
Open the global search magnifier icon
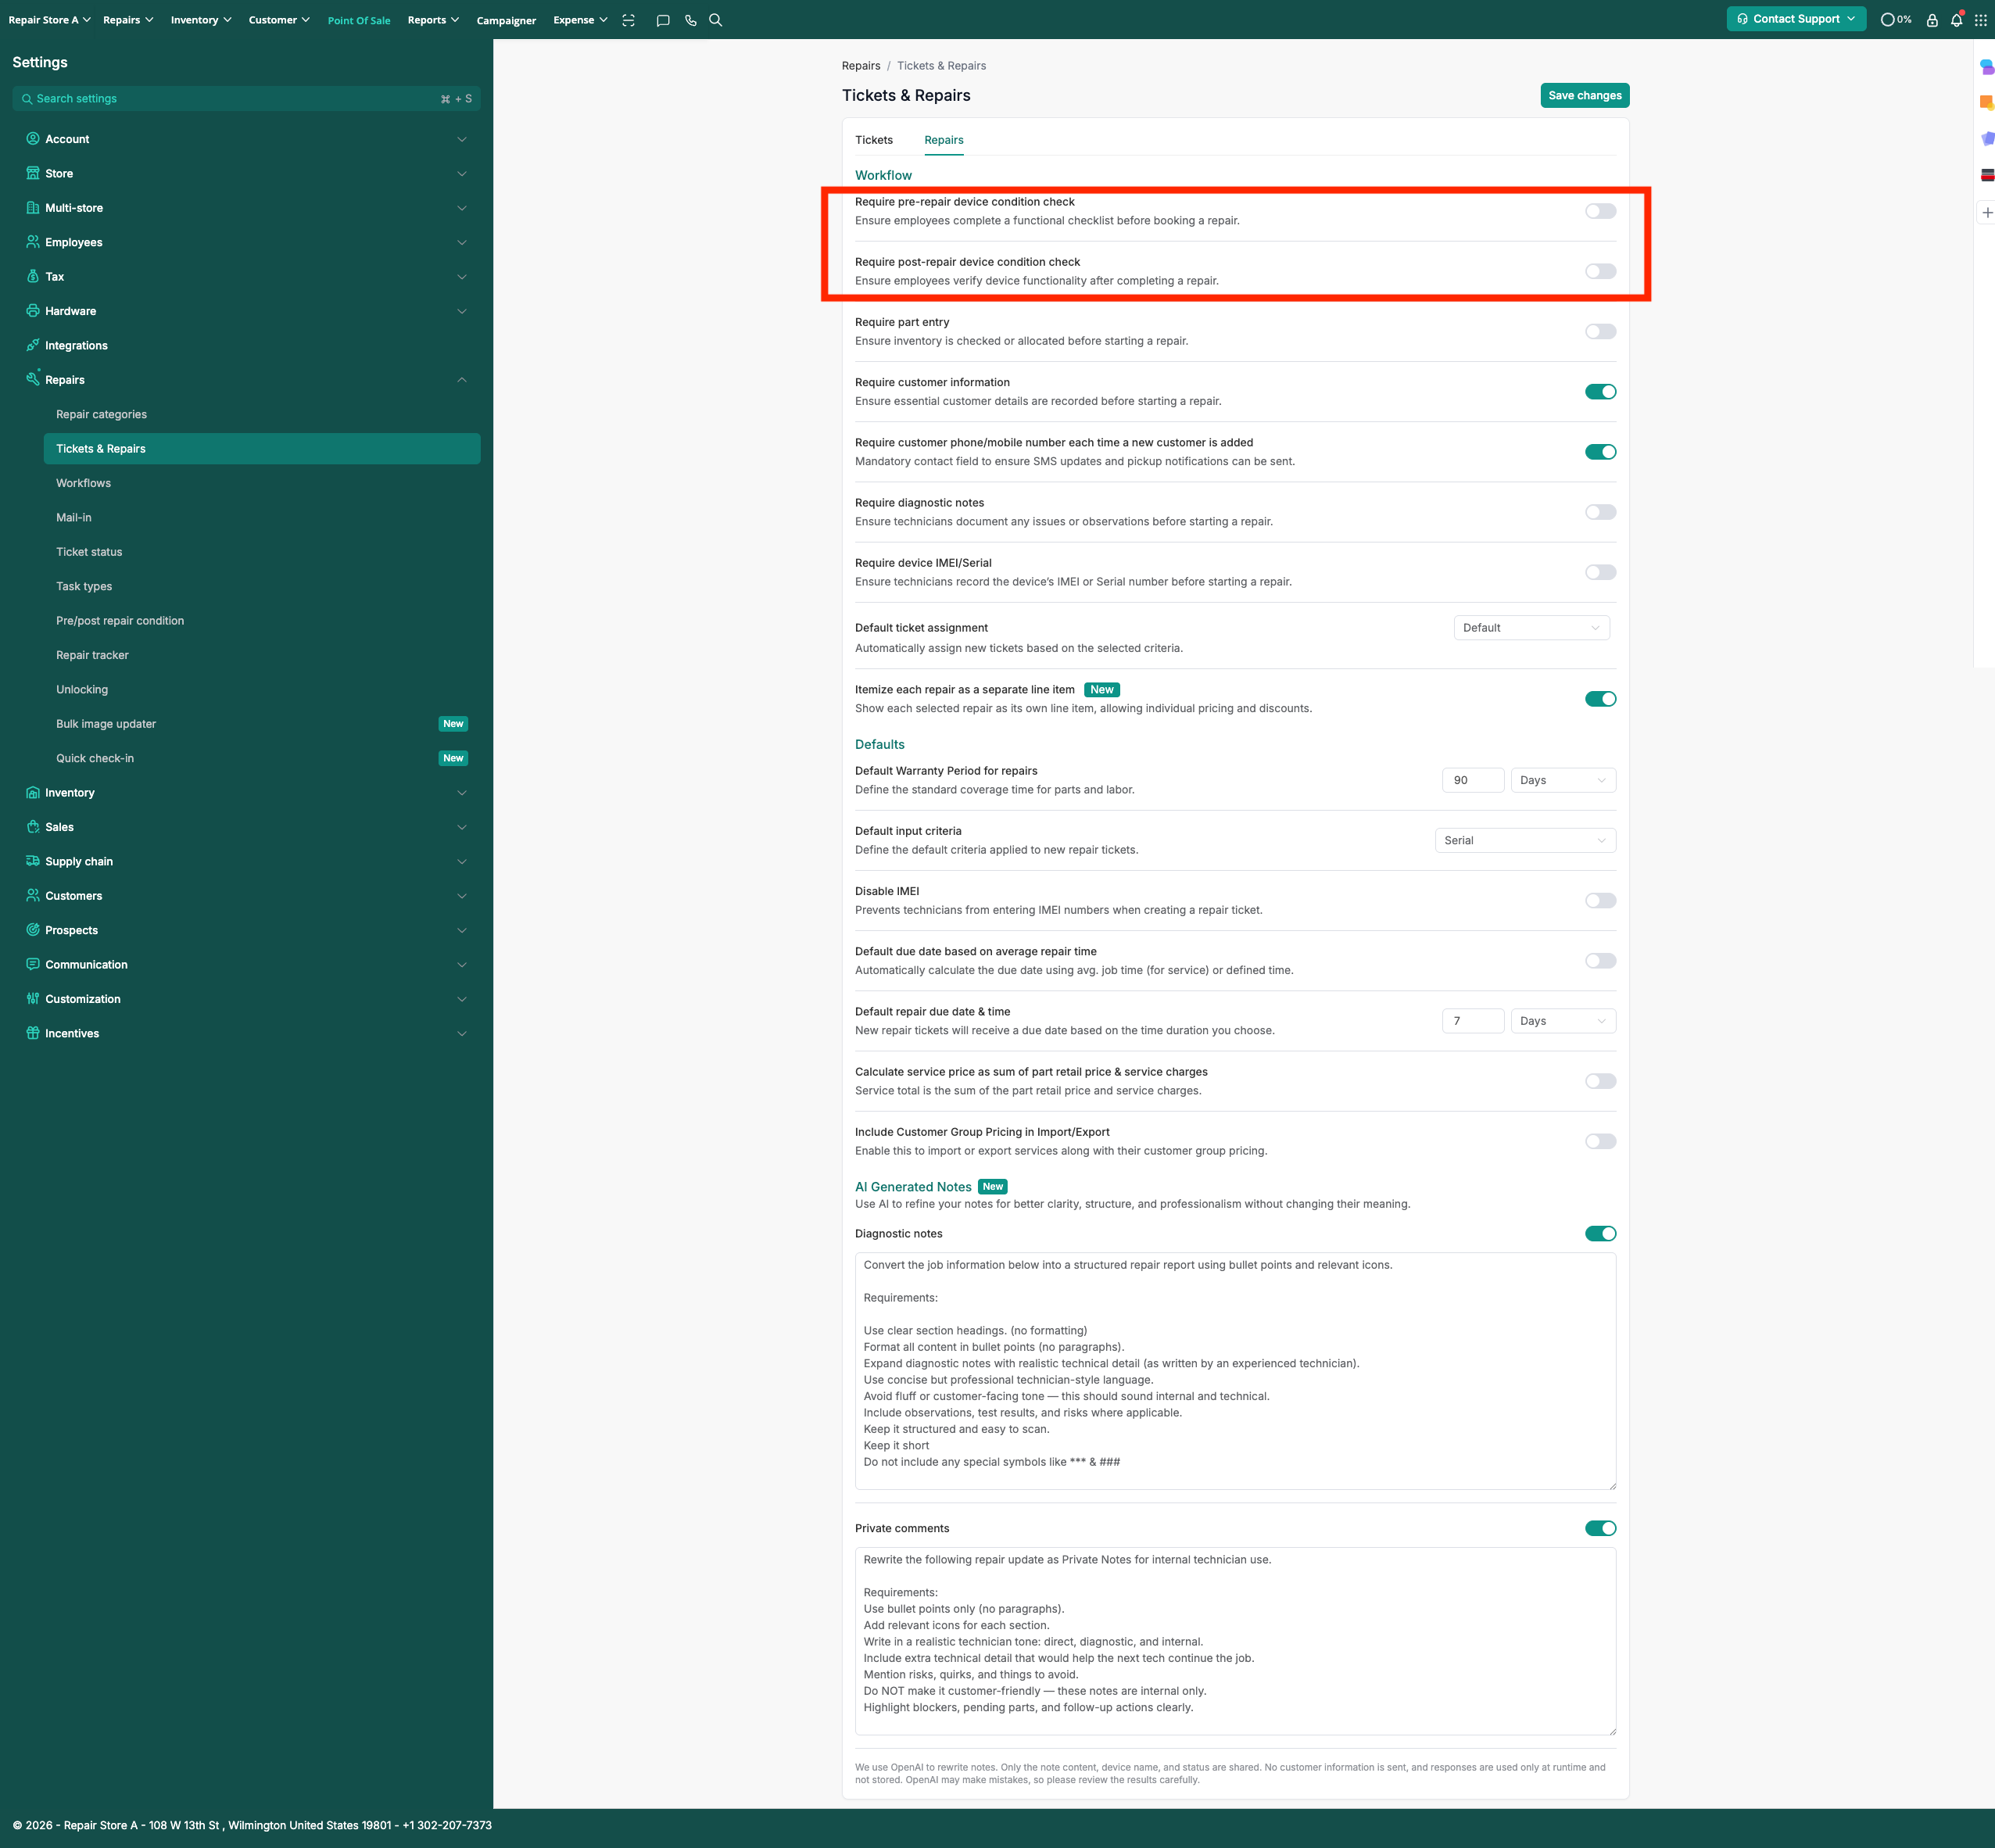716,20
